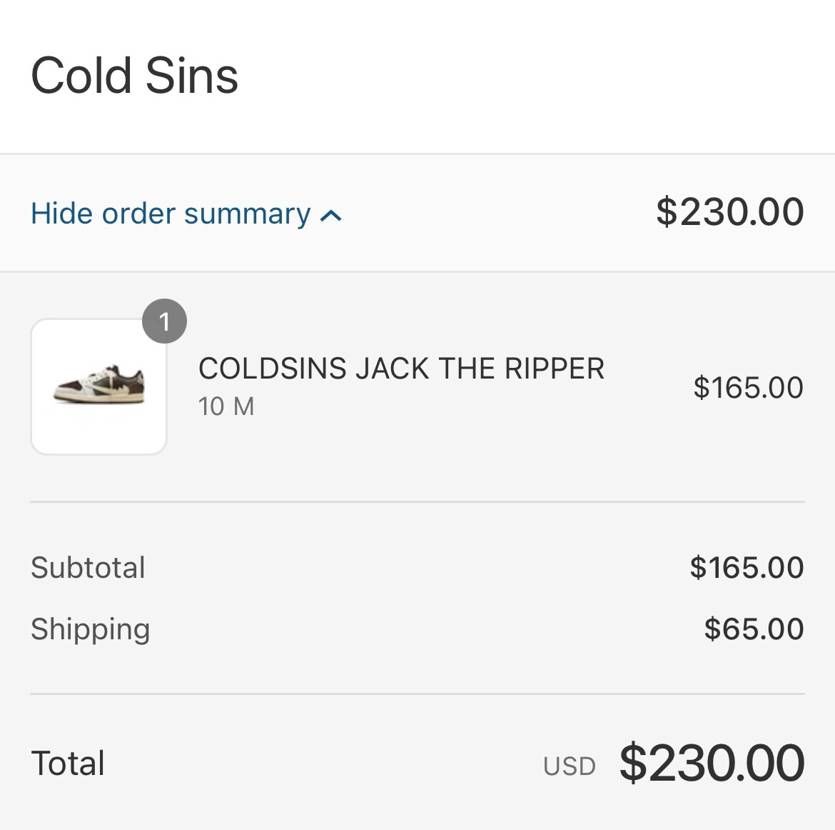Image resolution: width=835 pixels, height=830 pixels.
Task: Click the border line below the Hide order summary row
Action: click(417, 271)
